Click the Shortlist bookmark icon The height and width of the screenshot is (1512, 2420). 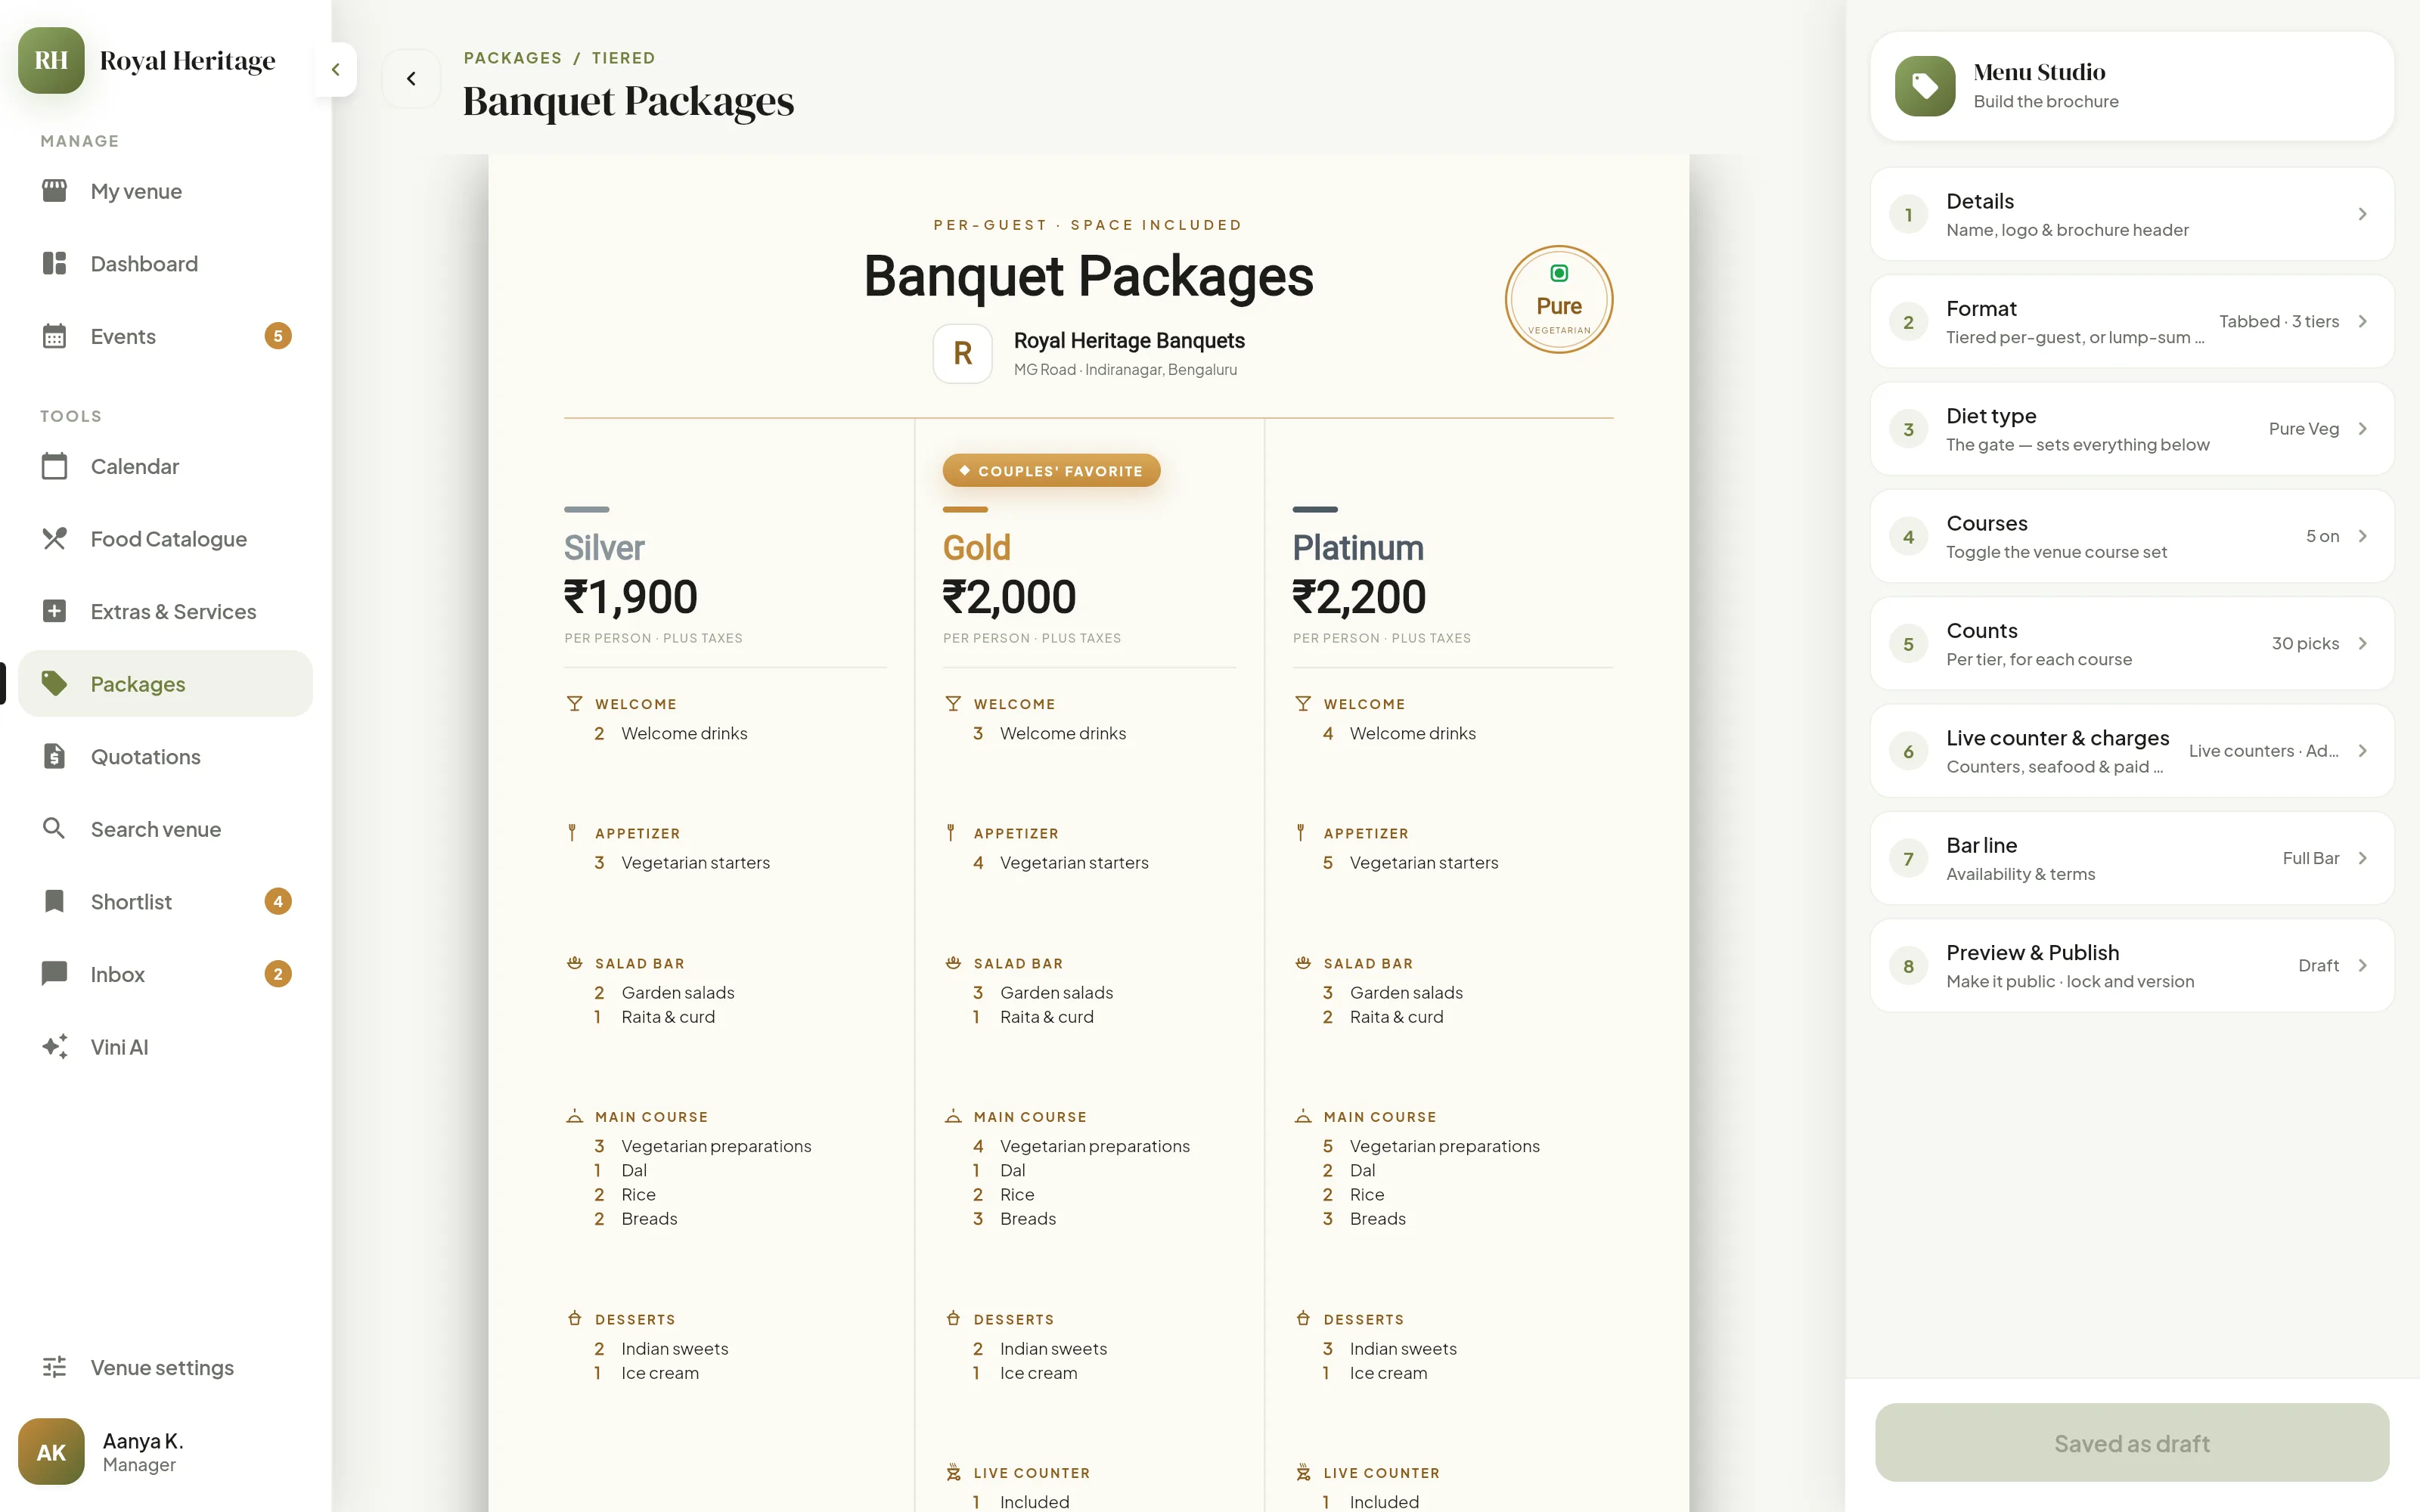(x=54, y=901)
